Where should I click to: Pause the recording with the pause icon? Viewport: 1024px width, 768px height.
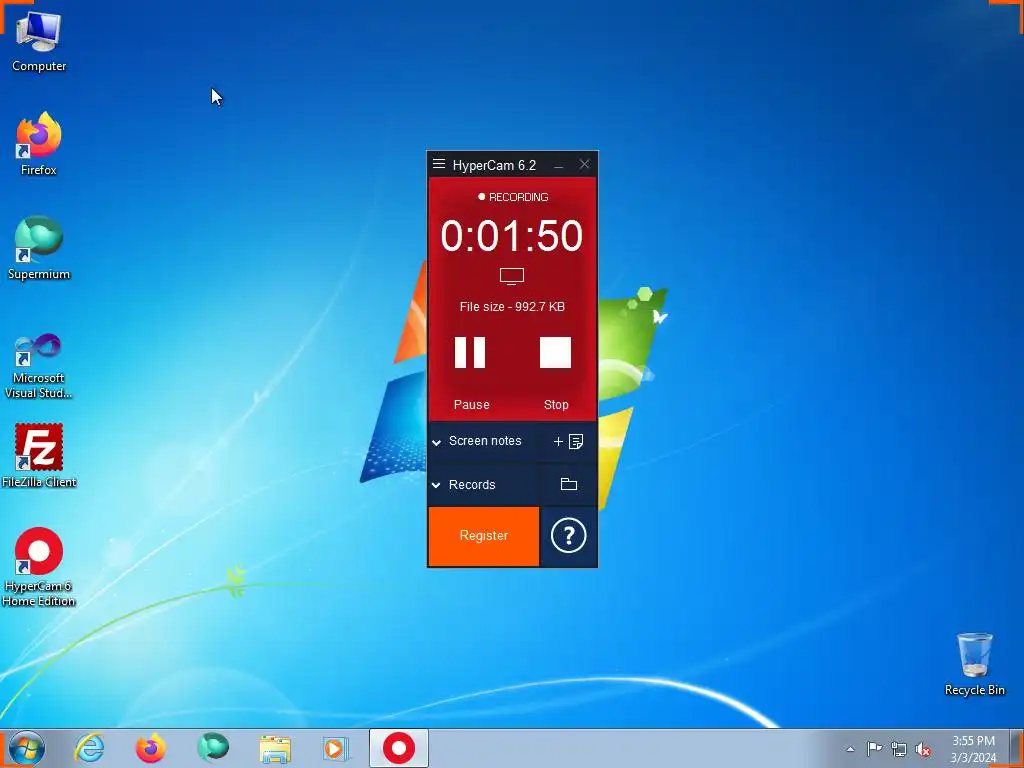click(470, 353)
